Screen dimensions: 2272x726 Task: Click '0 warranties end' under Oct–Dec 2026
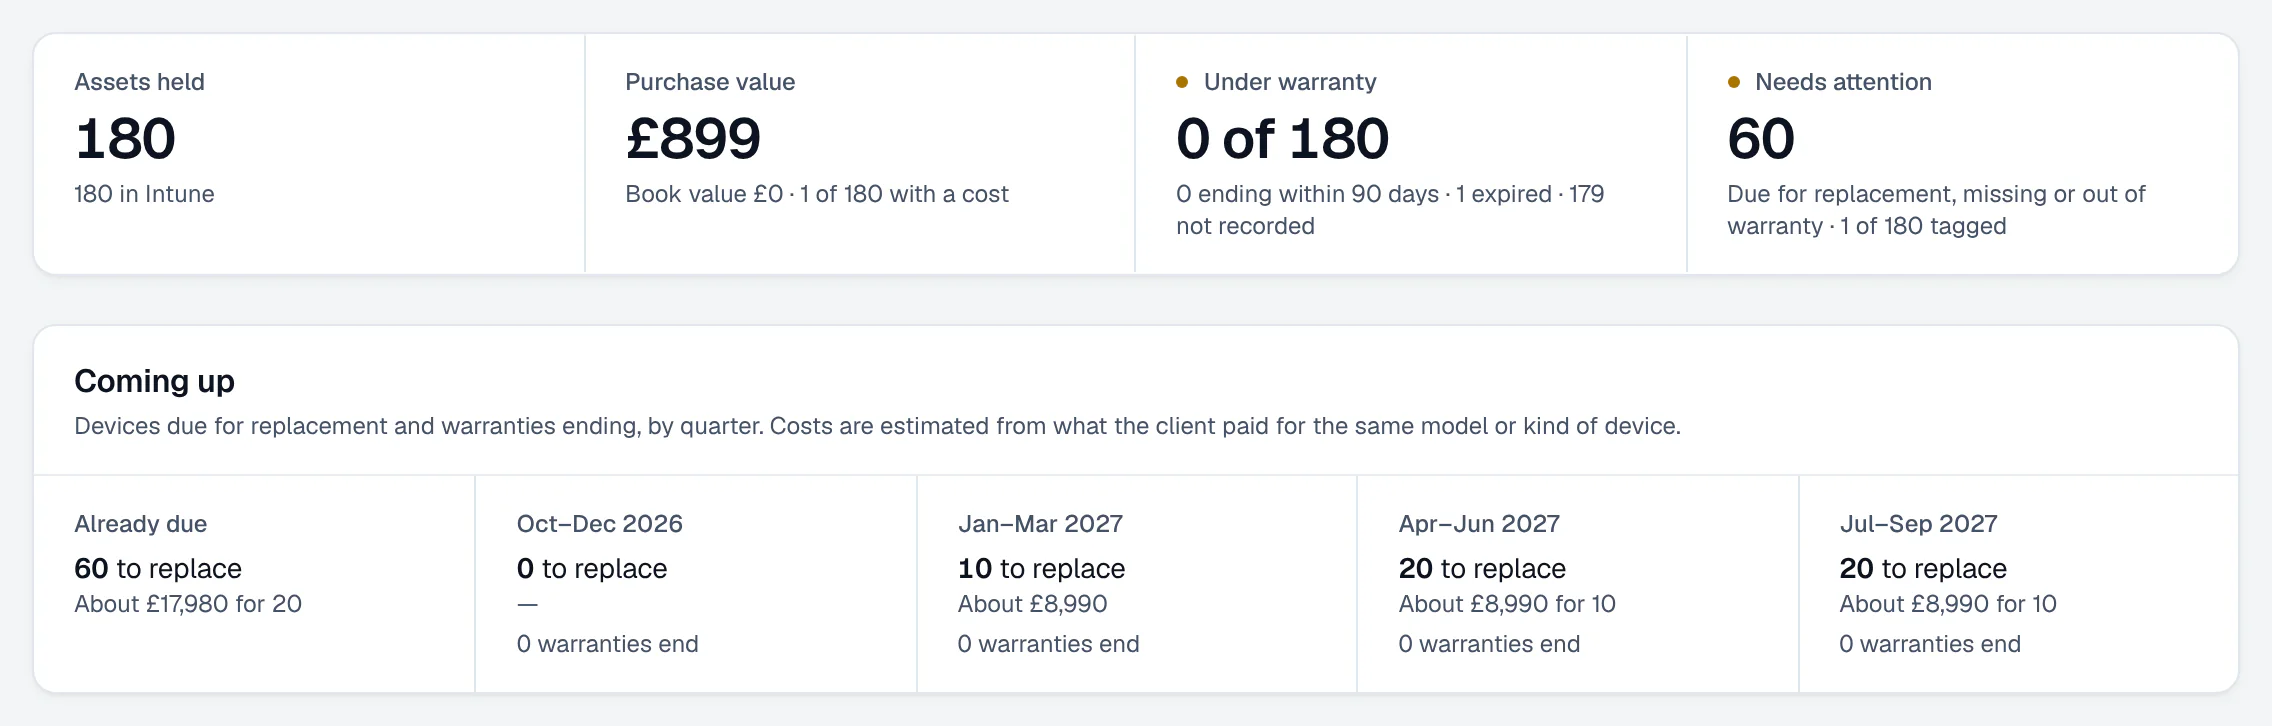tap(607, 644)
